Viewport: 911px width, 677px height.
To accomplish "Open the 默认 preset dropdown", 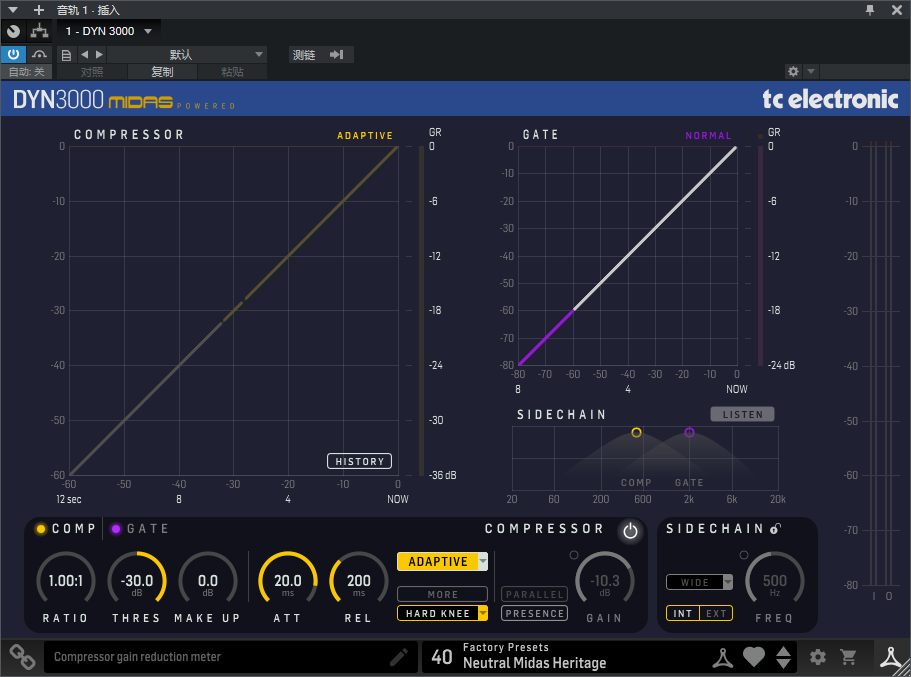I will pos(186,55).
